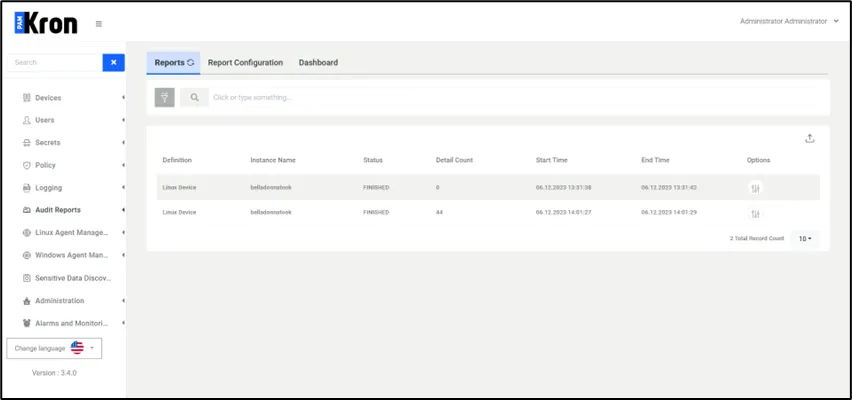
Task: Expand the Devices menu arrow
Action: pyautogui.click(x=123, y=98)
